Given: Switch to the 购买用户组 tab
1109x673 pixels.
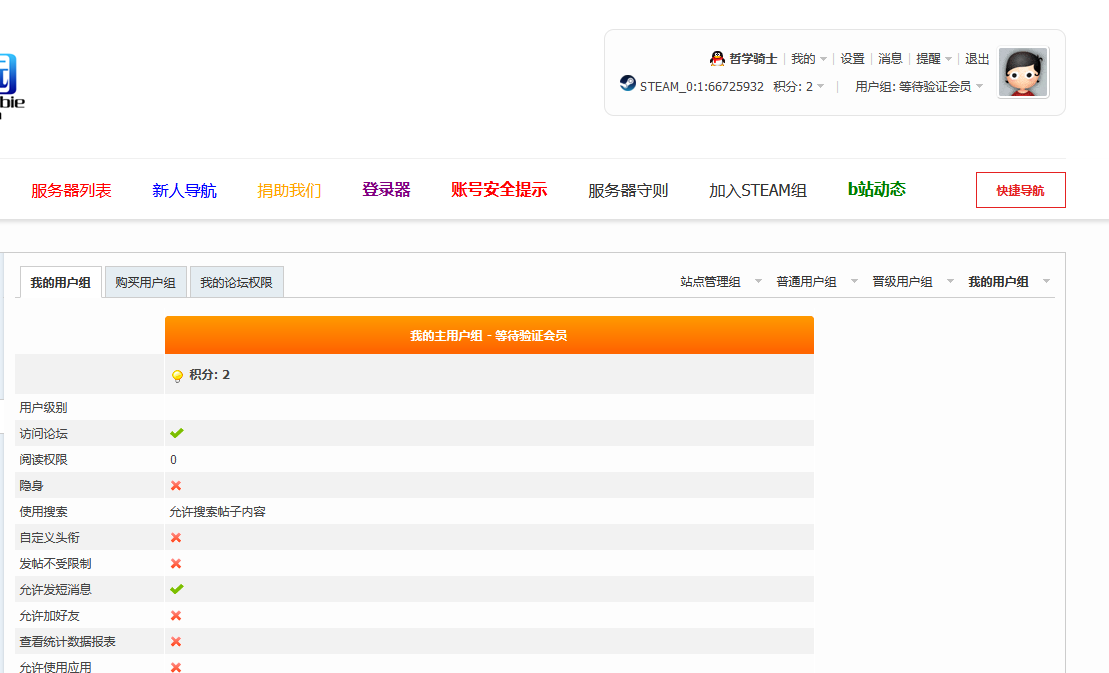Looking at the screenshot, I should pyautogui.click(x=146, y=282).
